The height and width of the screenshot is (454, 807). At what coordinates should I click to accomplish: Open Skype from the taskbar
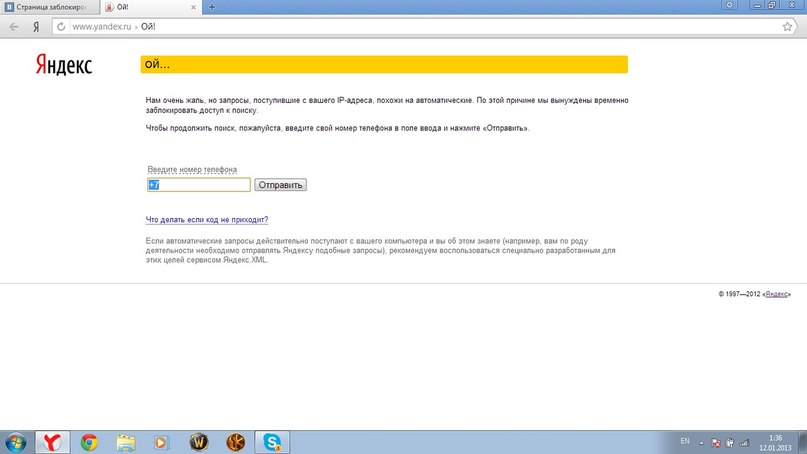(272, 441)
